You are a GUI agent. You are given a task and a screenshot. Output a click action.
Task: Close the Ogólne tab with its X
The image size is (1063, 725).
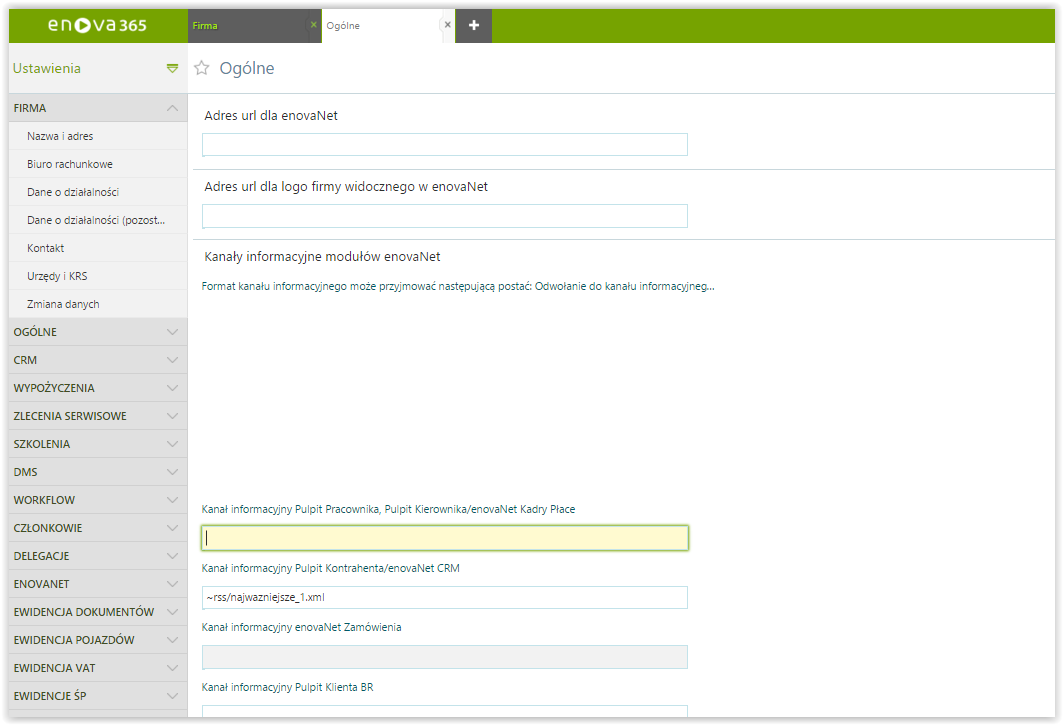tap(447, 25)
